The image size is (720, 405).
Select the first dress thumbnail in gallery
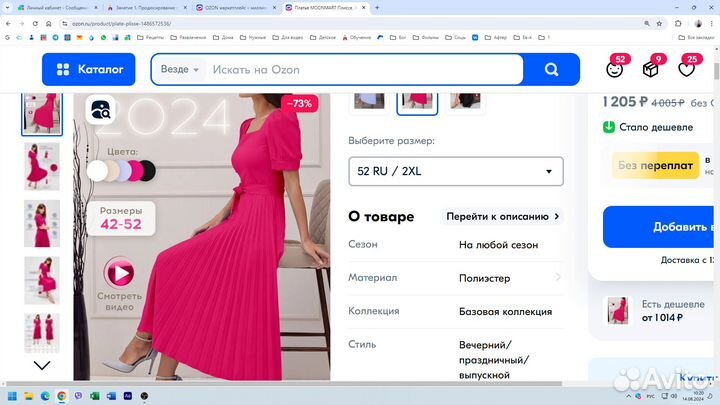click(42, 114)
